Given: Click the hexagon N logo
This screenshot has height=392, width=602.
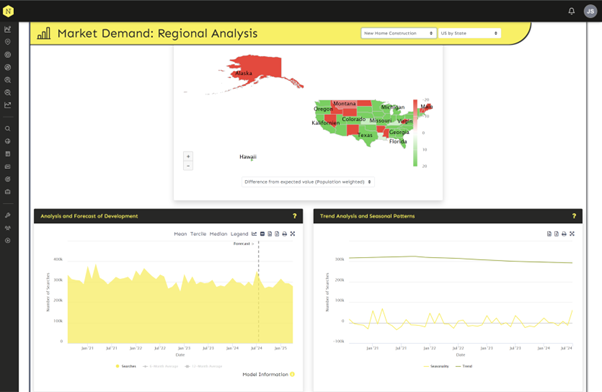Looking at the screenshot, I should point(8,11).
